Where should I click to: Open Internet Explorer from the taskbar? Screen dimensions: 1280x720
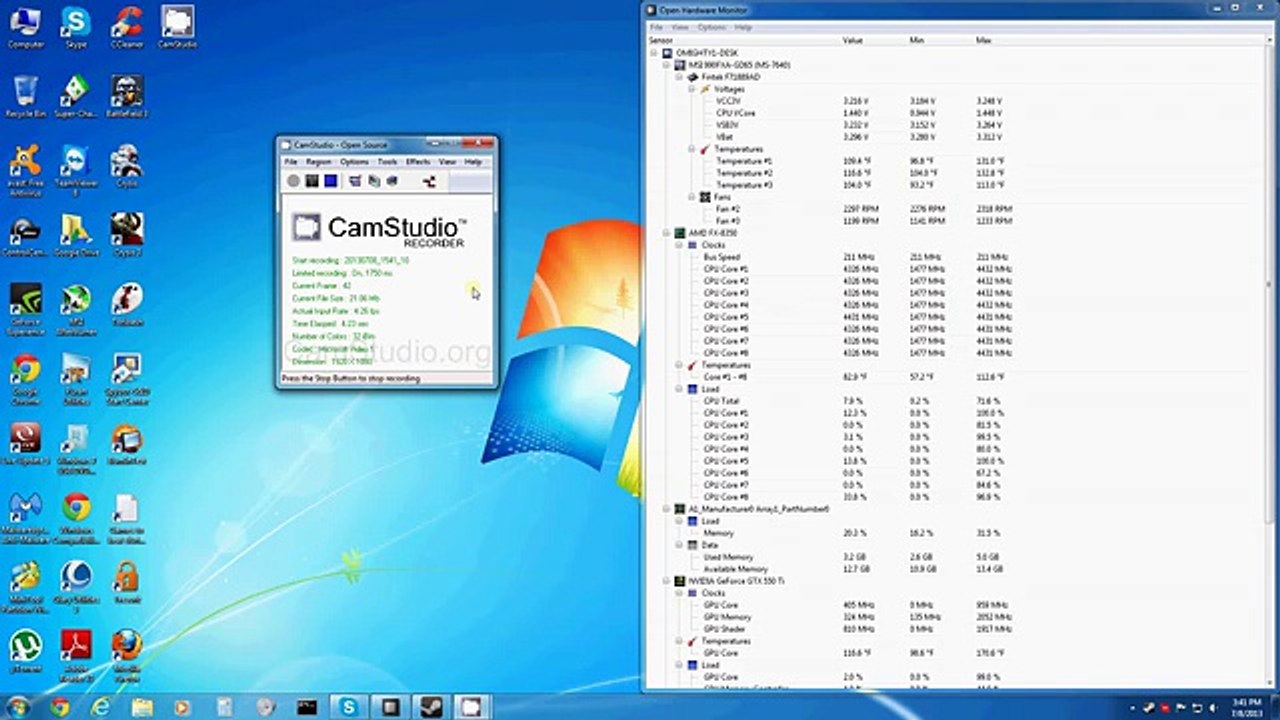[x=100, y=707]
